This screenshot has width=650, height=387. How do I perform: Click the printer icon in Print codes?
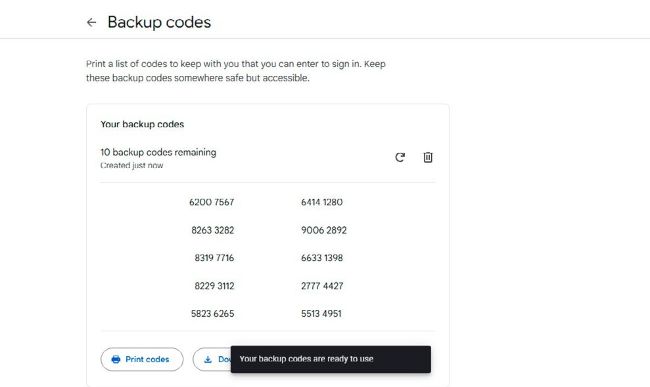tap(116, 359)
